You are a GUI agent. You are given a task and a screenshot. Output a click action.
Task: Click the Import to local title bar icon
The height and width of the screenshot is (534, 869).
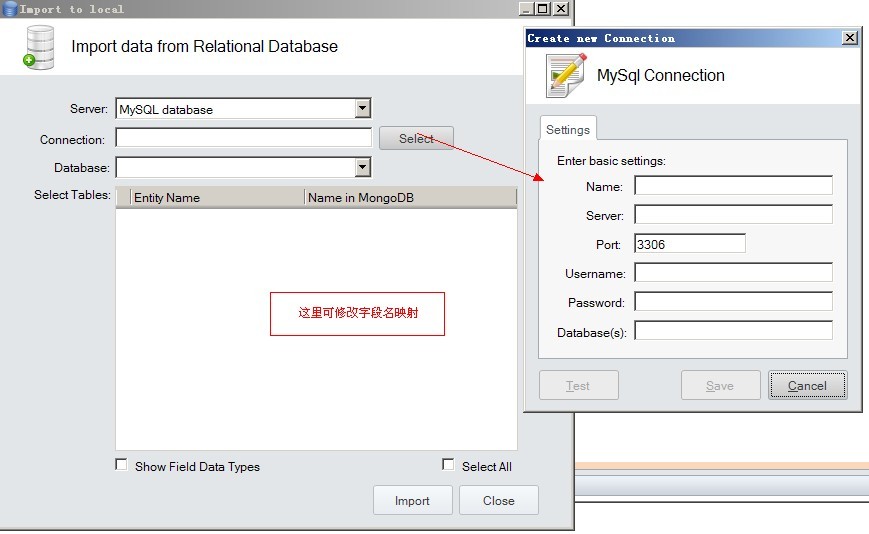click(9, 8)
